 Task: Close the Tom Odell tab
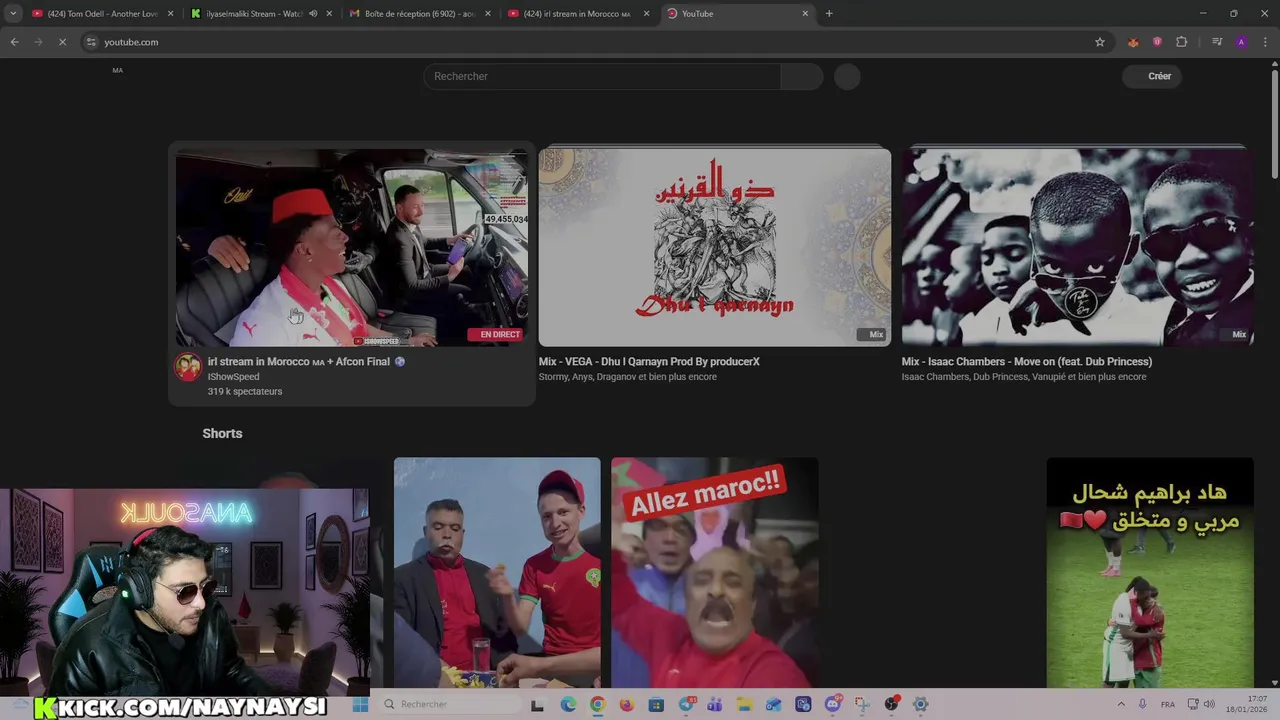coord(170,14)
